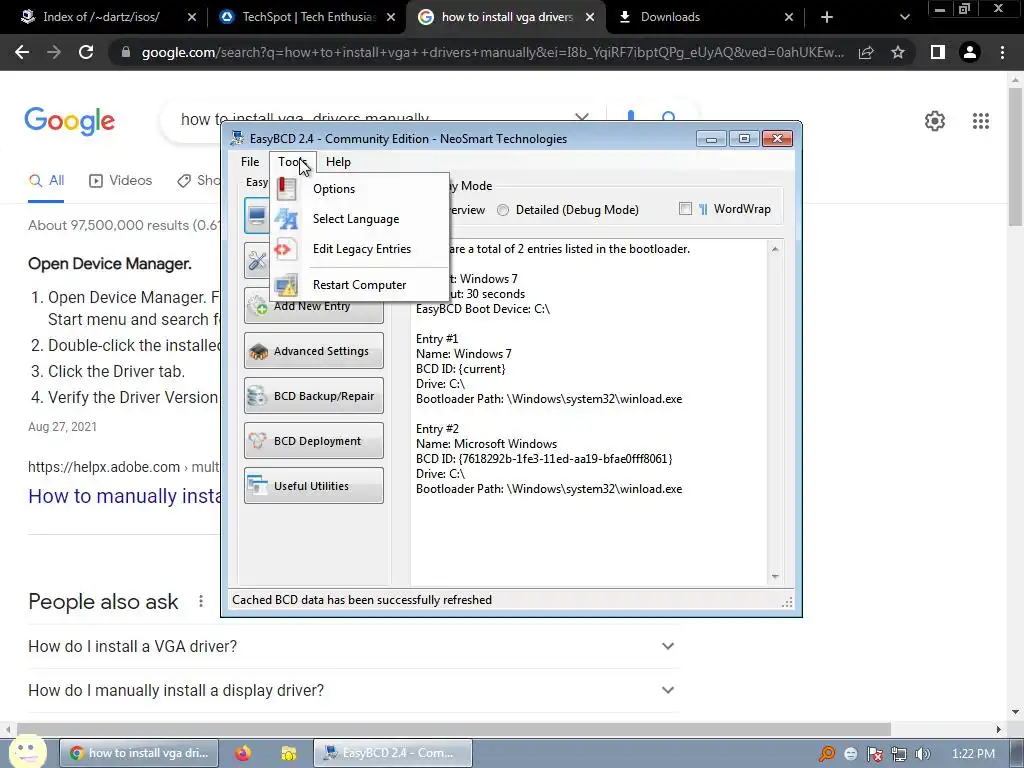
Task: Open the Chrome profile avatar menu
Action: (x=970, y=52)
